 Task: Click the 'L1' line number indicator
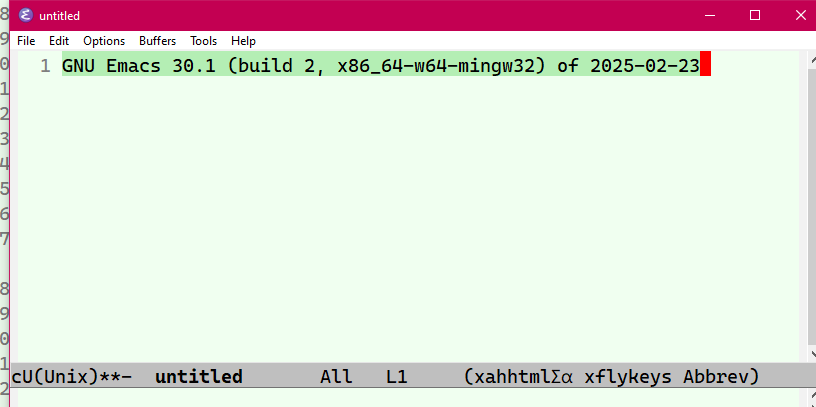click(397, 376)
